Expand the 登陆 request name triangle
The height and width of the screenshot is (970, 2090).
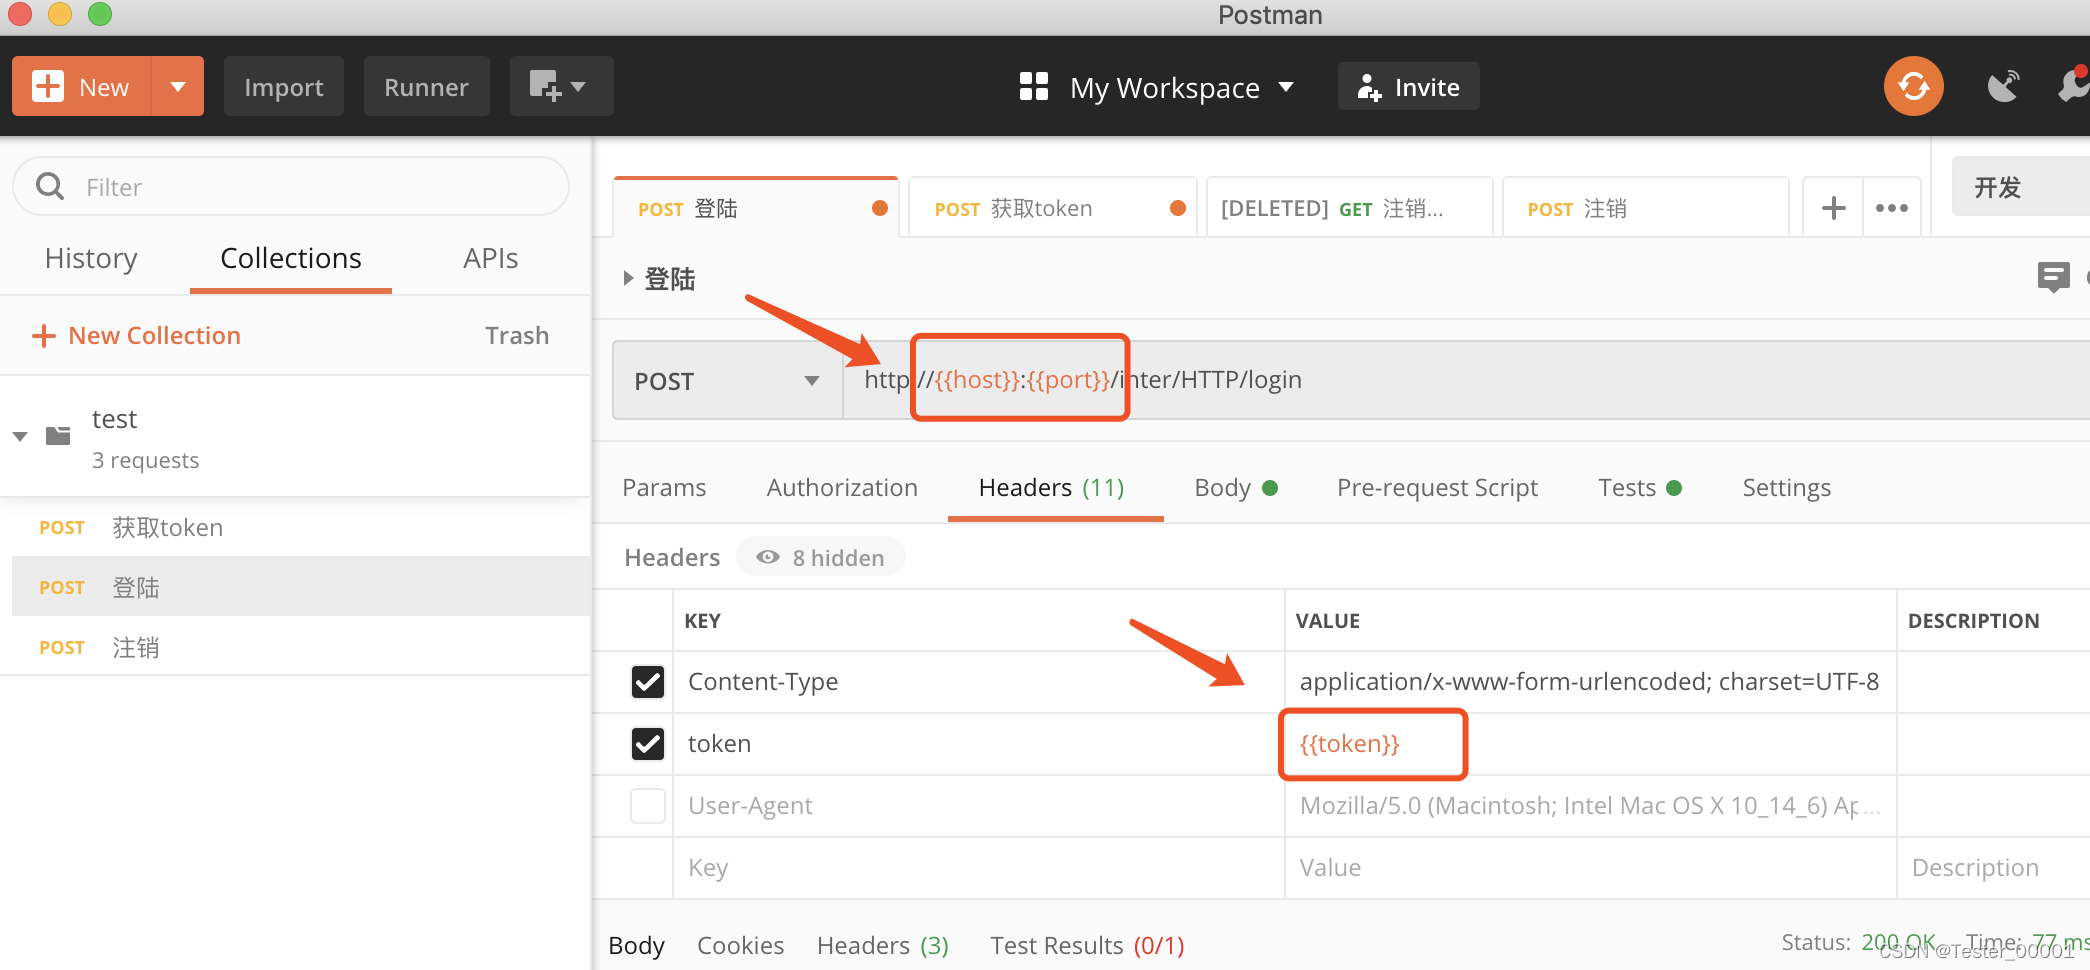point(628,278)
